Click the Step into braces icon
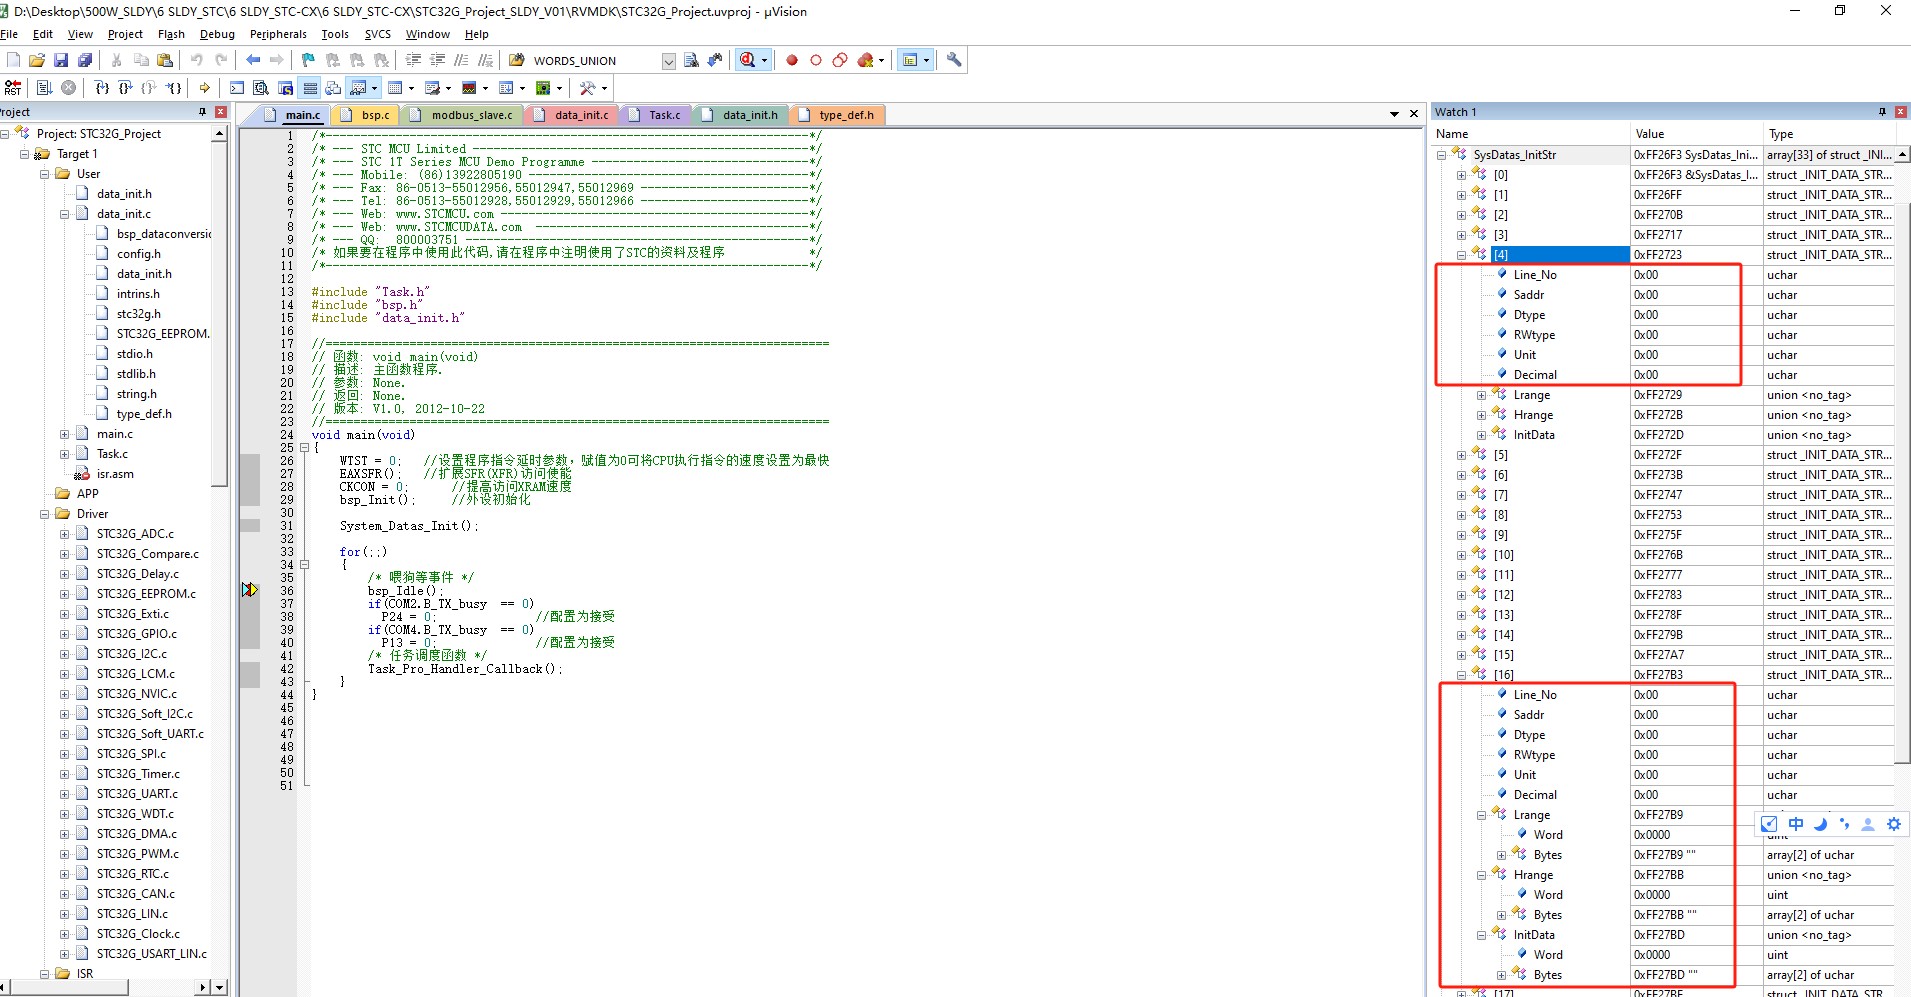This screenshot has height=997, width=1911. [x=101, y=88]
